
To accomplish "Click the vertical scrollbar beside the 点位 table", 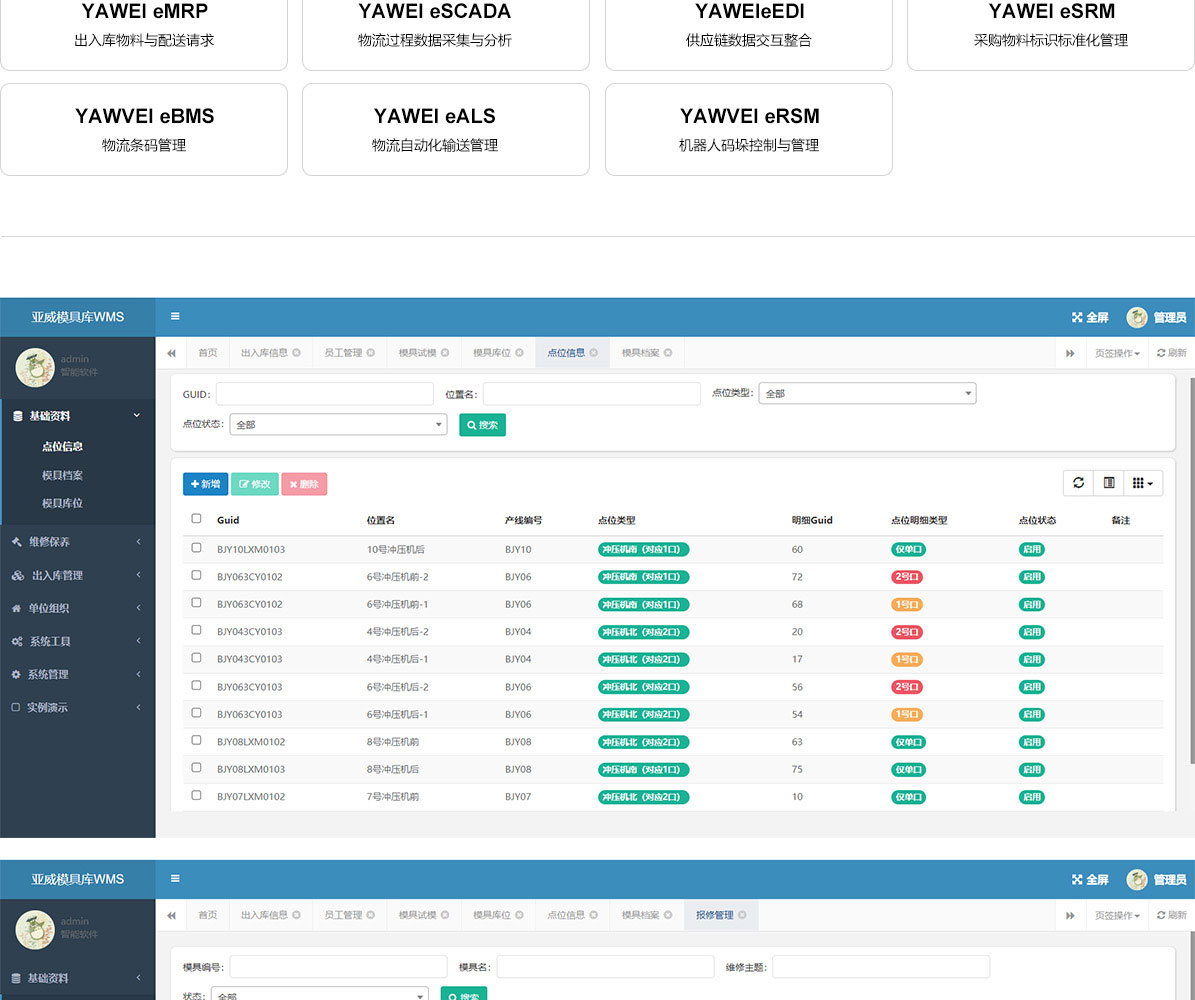I will [1190, 570].
